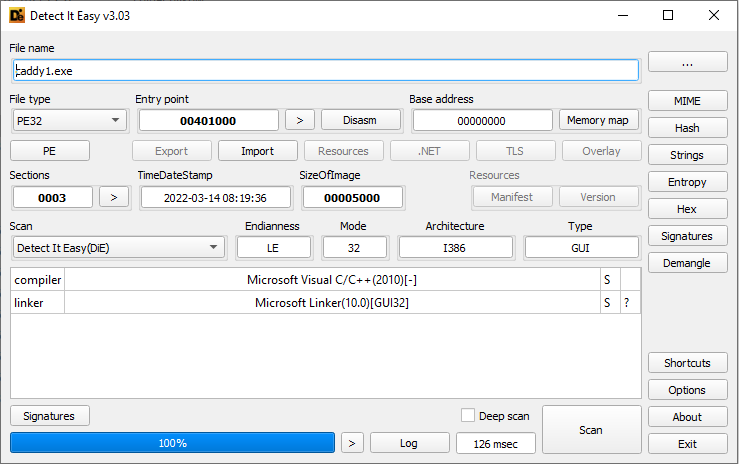
Task: Click the '...' file browse button
Action: click(687, 62)
